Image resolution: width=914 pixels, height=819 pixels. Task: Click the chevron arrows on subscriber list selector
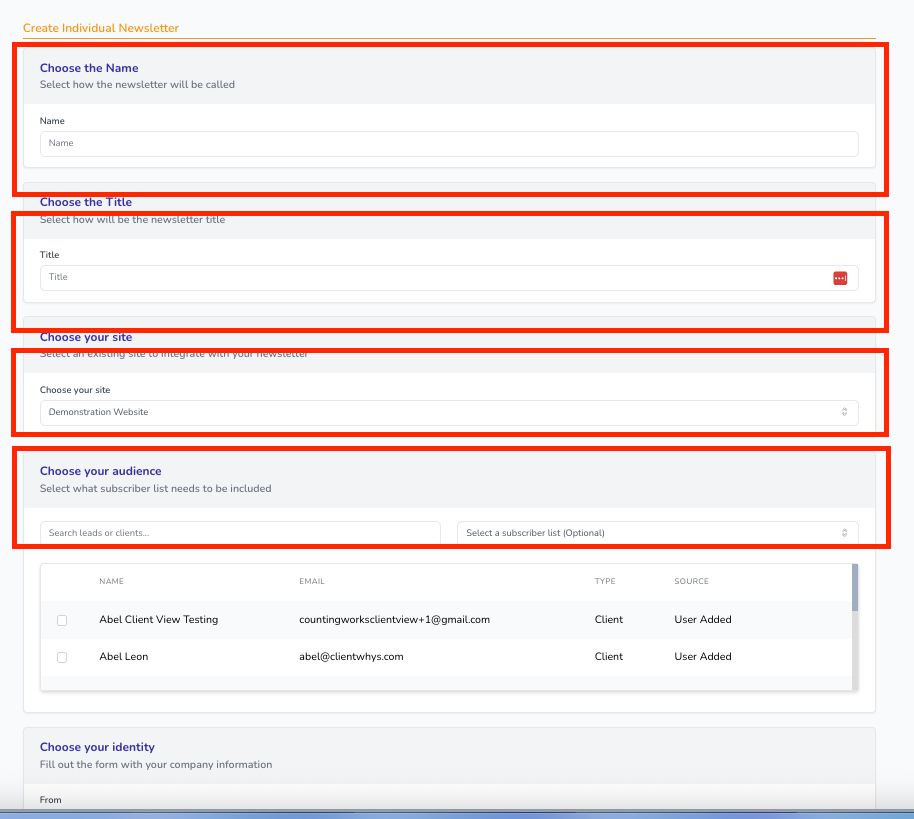844,533
